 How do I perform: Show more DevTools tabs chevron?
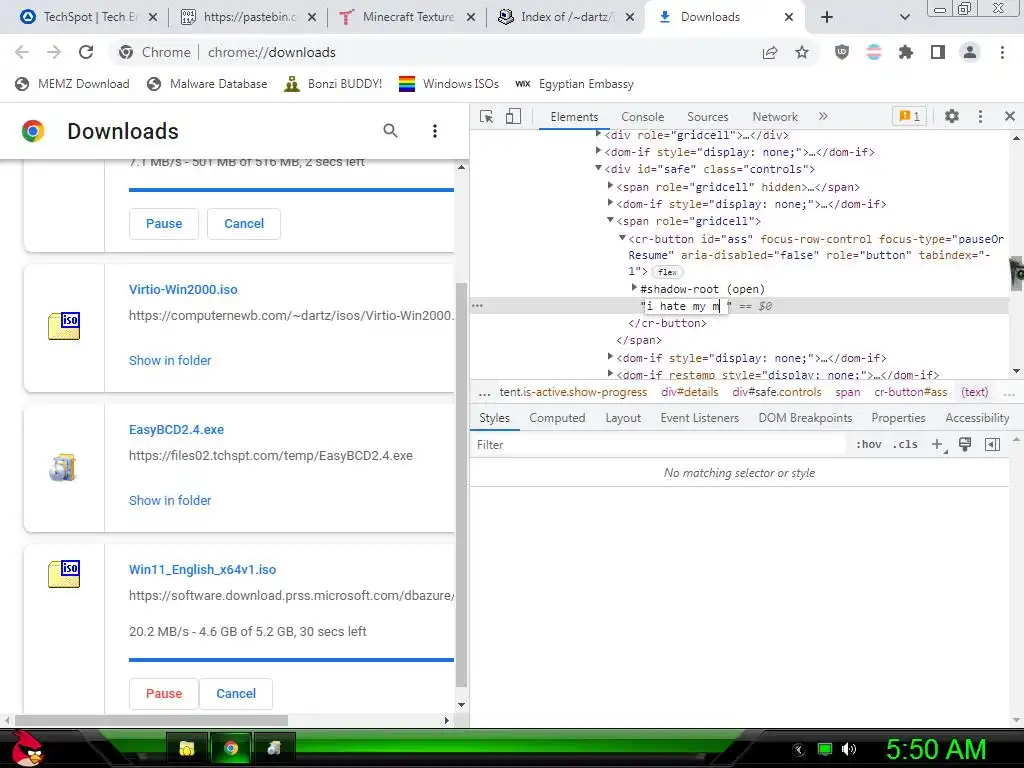click(823, 116)
